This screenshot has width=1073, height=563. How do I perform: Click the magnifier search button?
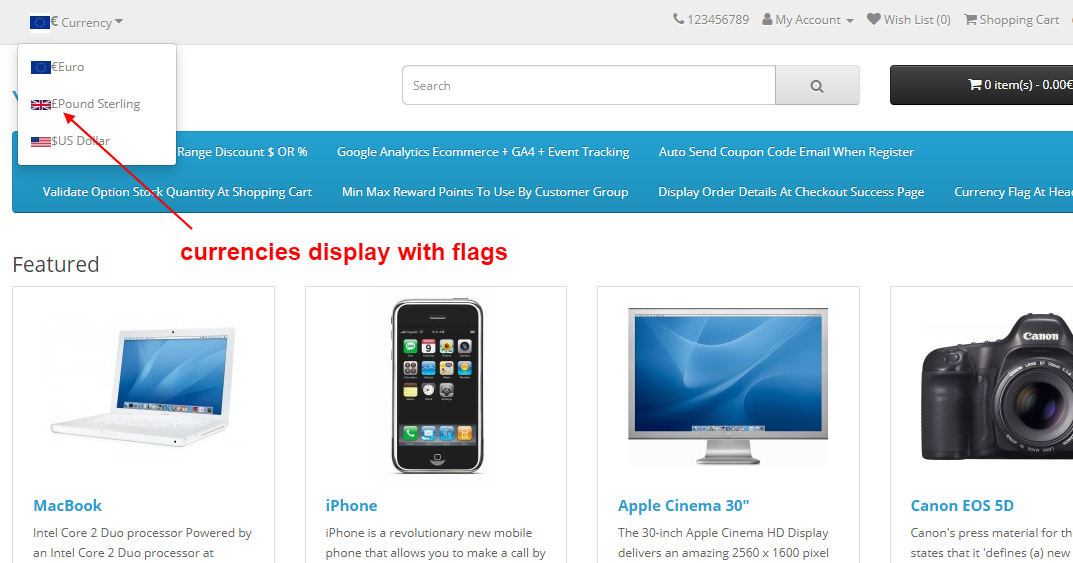(x=817, y=86)
